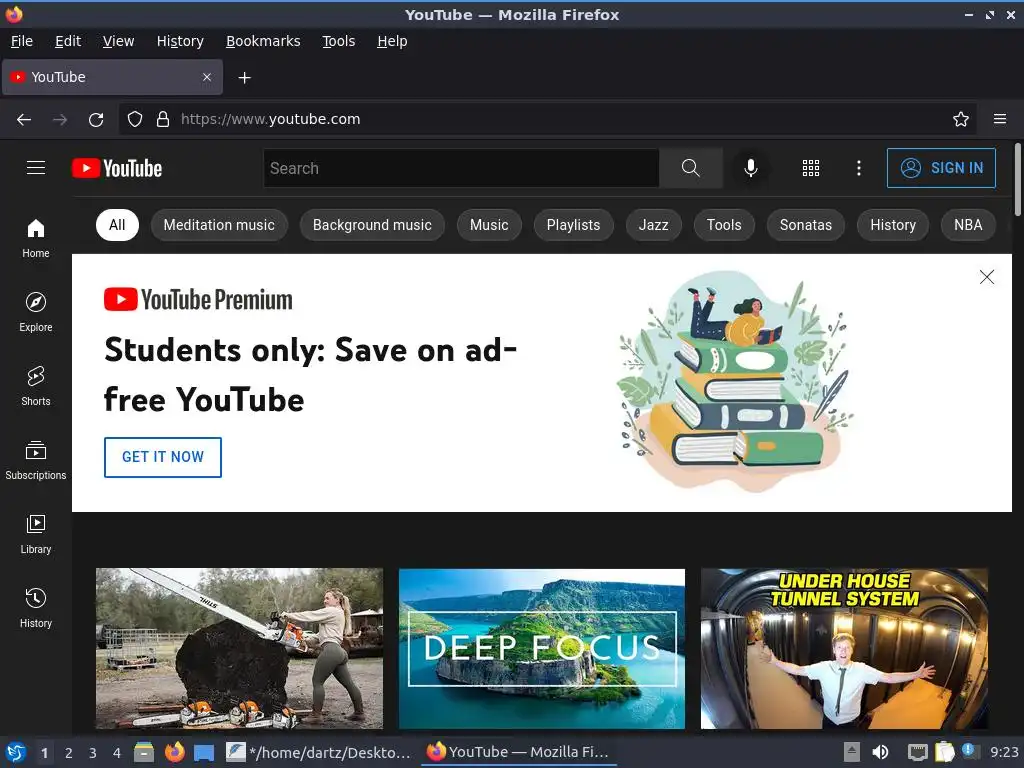
Task: Click the YouTube logo
Action: 117,168
